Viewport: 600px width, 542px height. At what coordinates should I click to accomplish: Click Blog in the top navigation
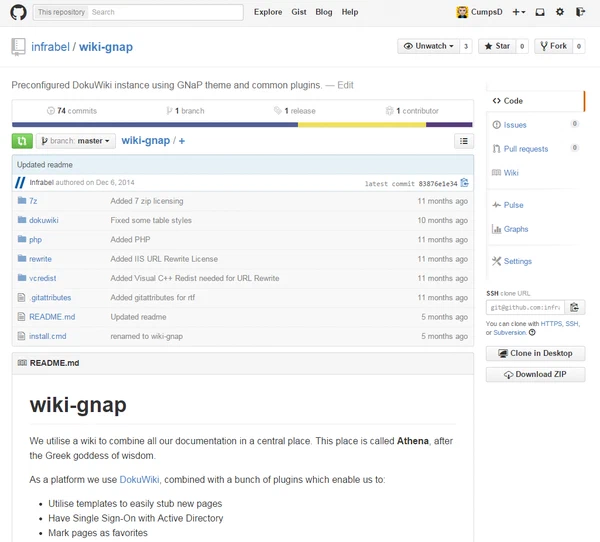[x=324, y=12]
